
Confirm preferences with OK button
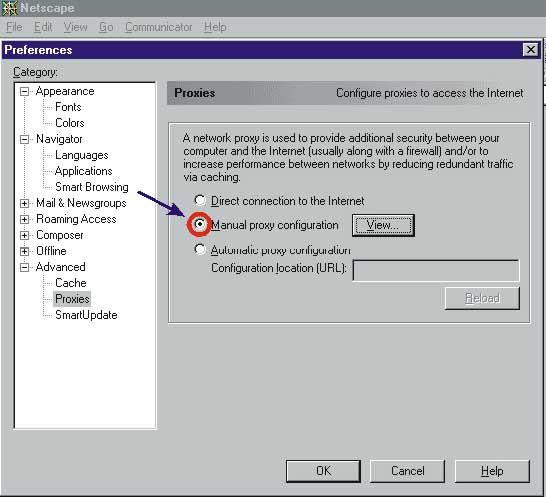pos(323,471)
